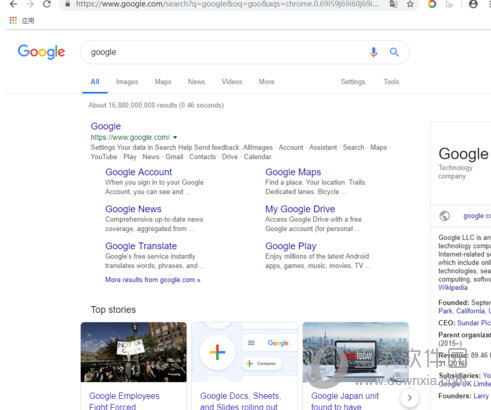
Task: Open the protest photo story thumbnail
Action: coord(134,352)
